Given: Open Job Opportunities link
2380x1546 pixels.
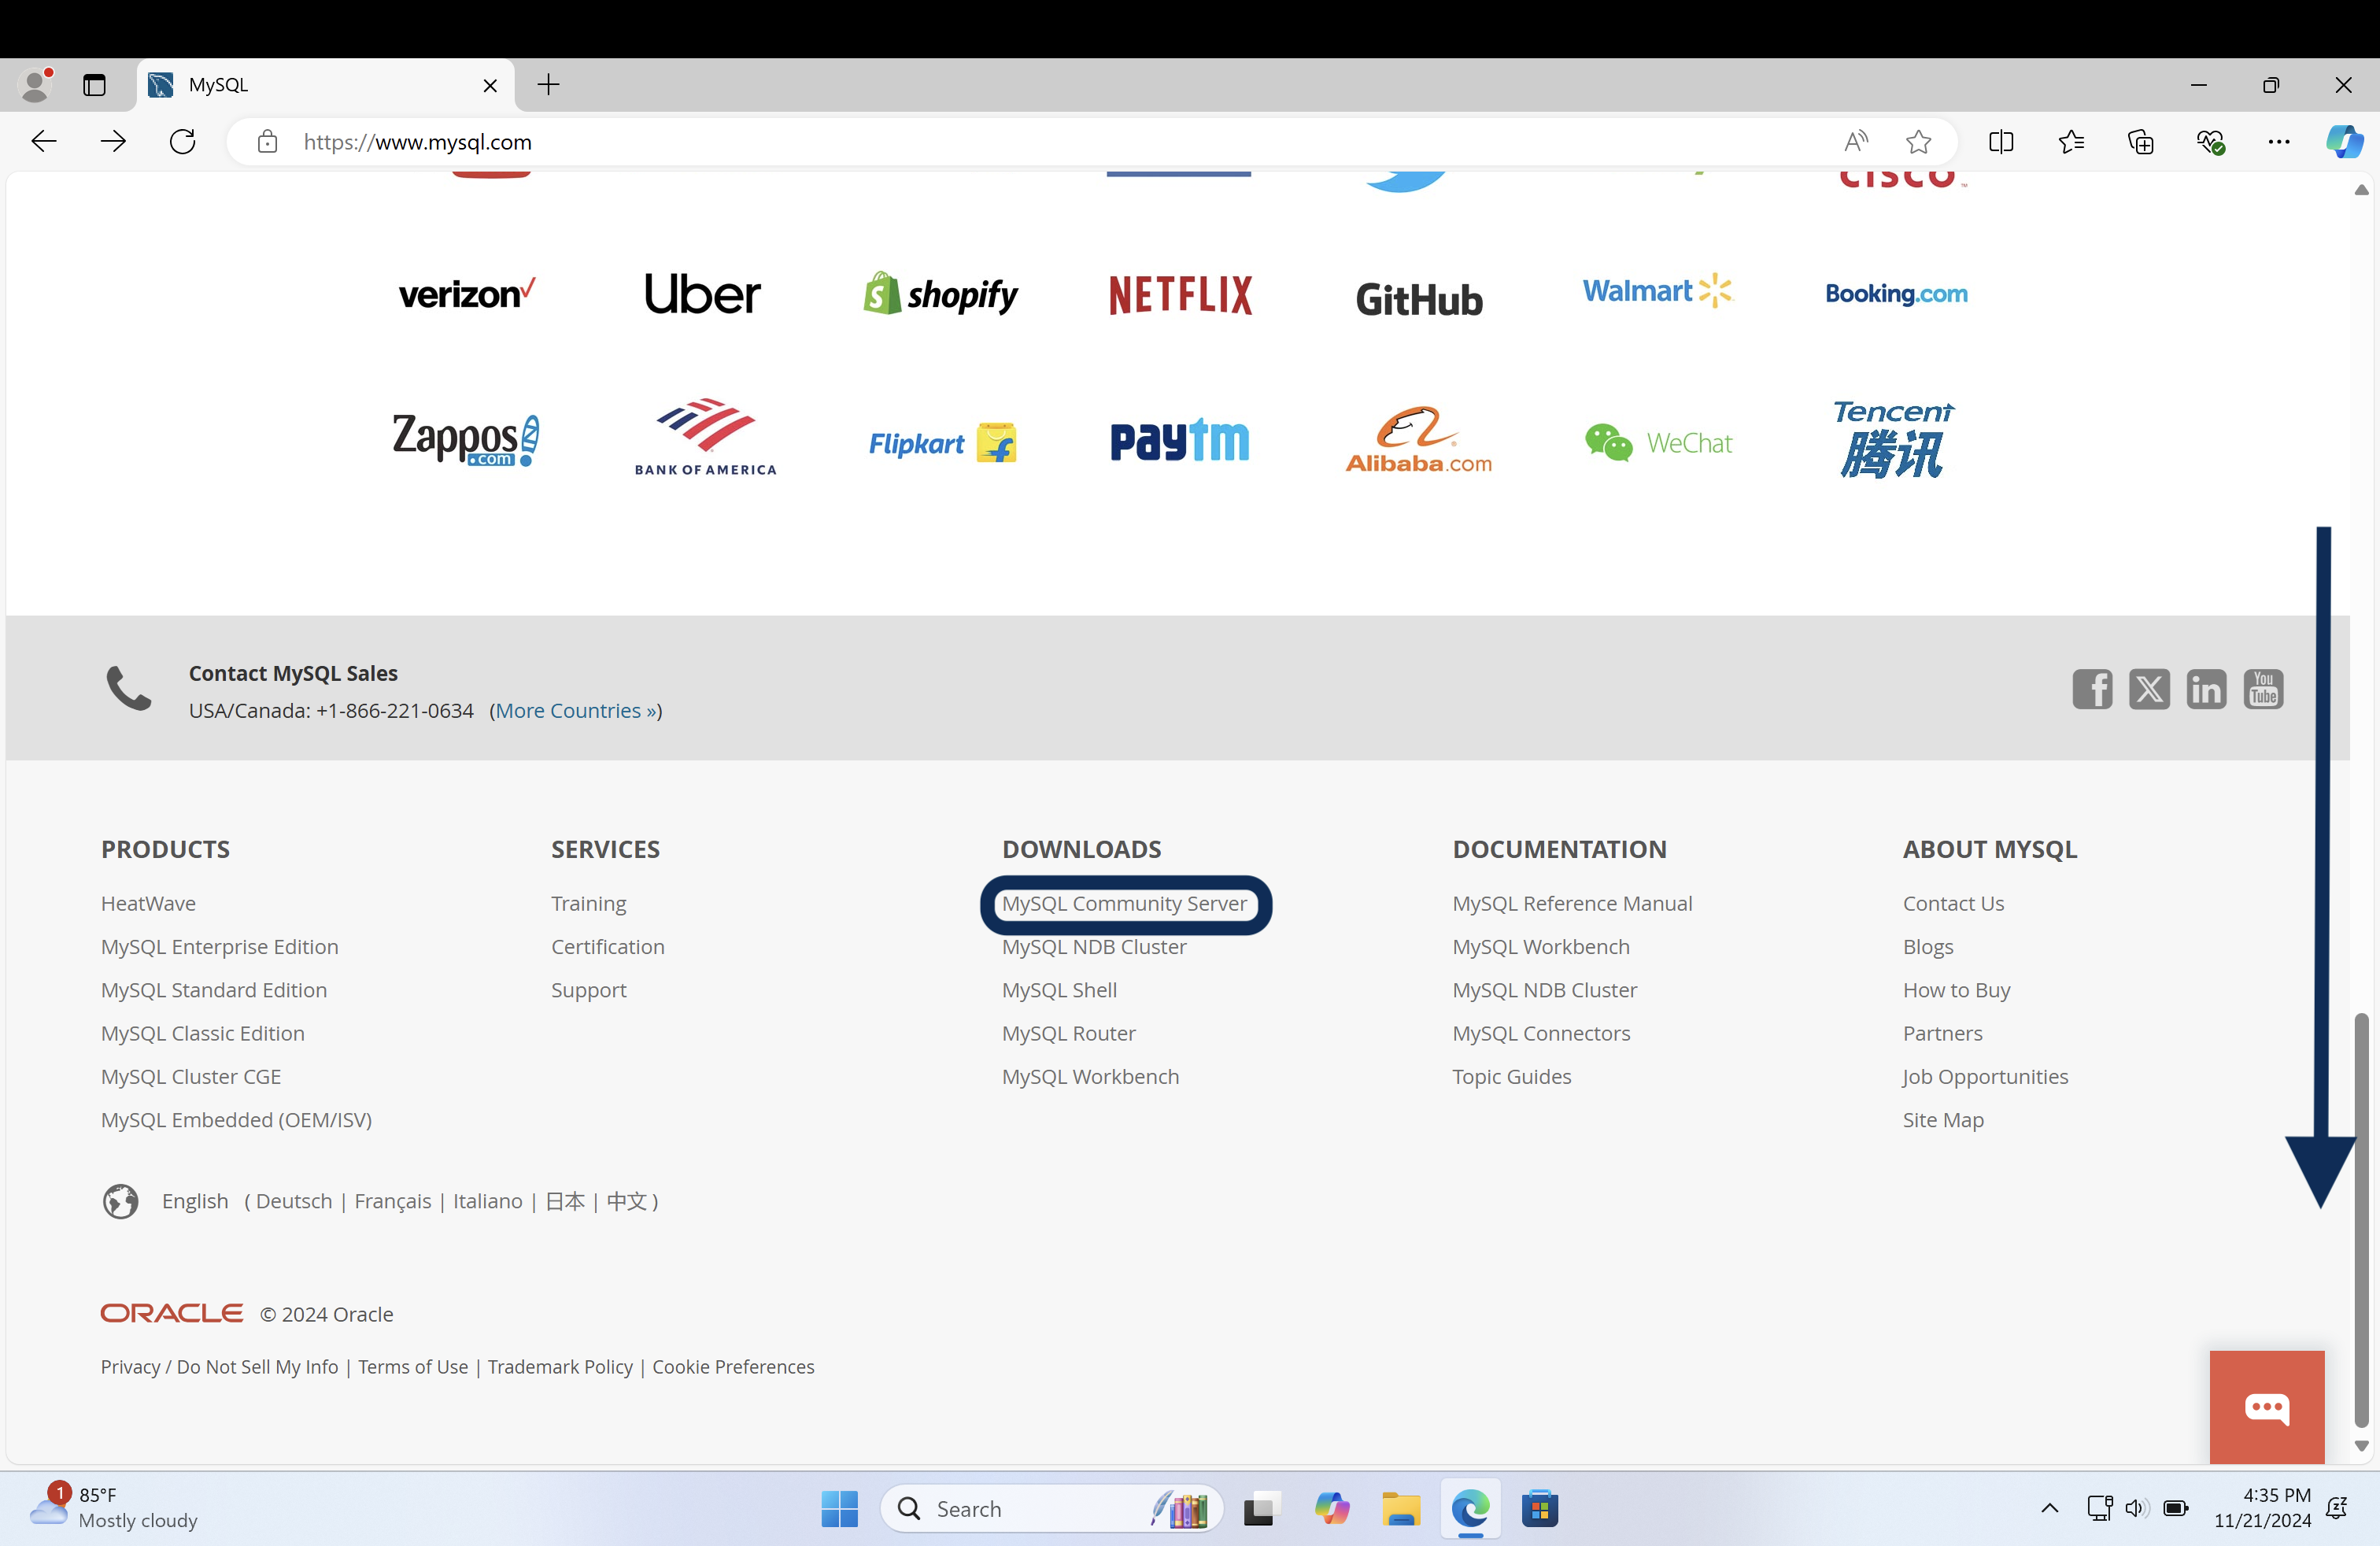Looking at the screenshot, I should coord(1985,1076).
